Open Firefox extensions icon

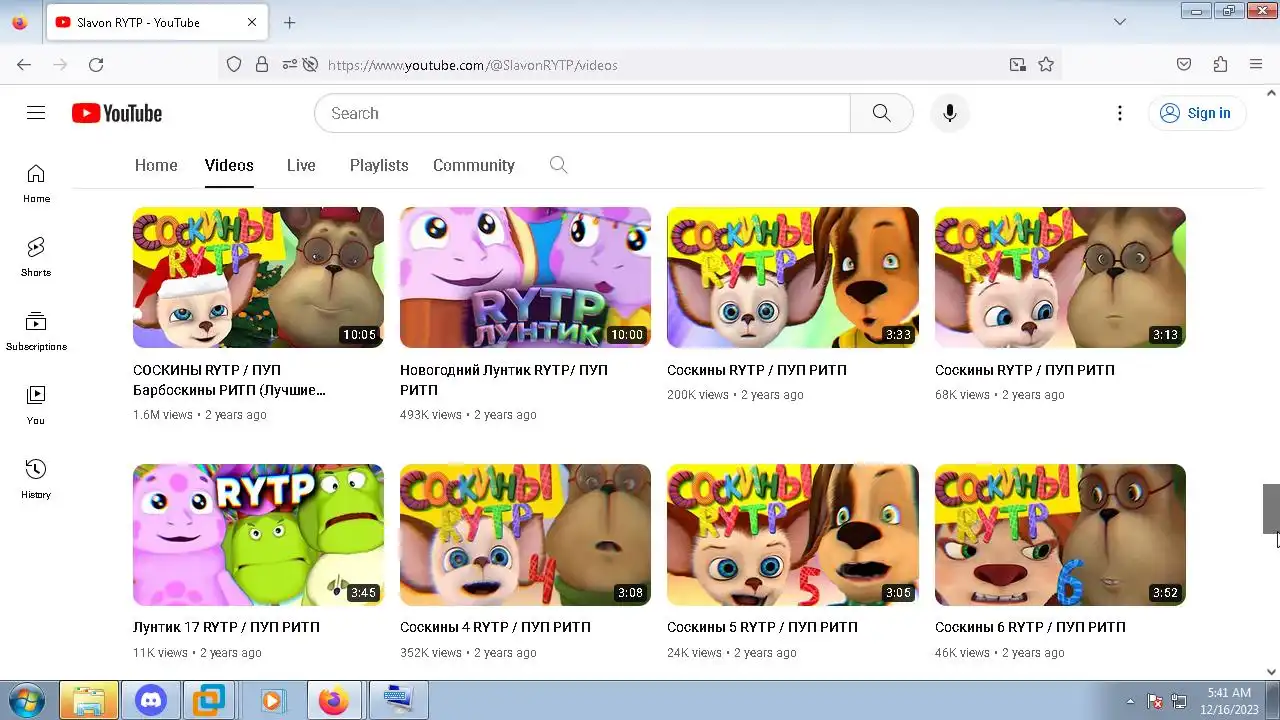click(1220, 64)
